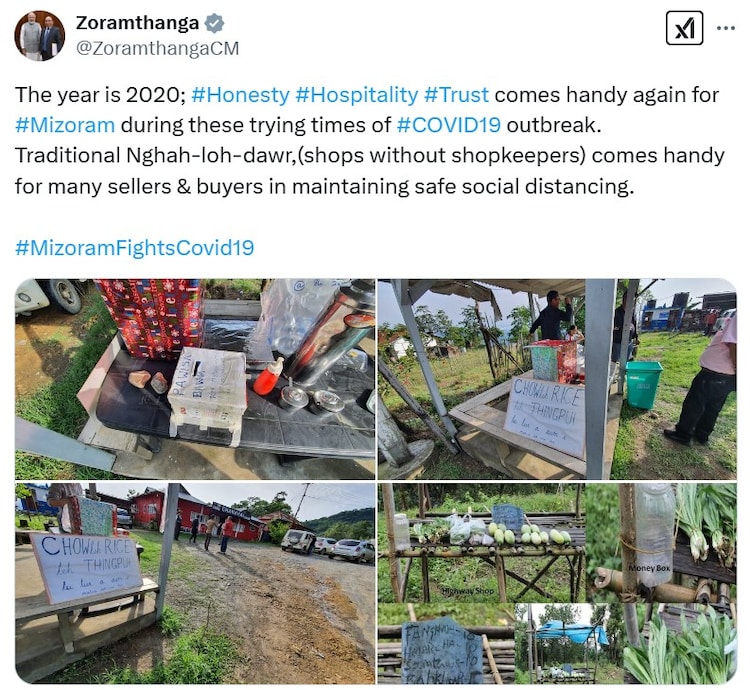Open Zoramthanga's profile avatar photo
Viewport: 750px width, 690px height.
click(x=40, y=35)
